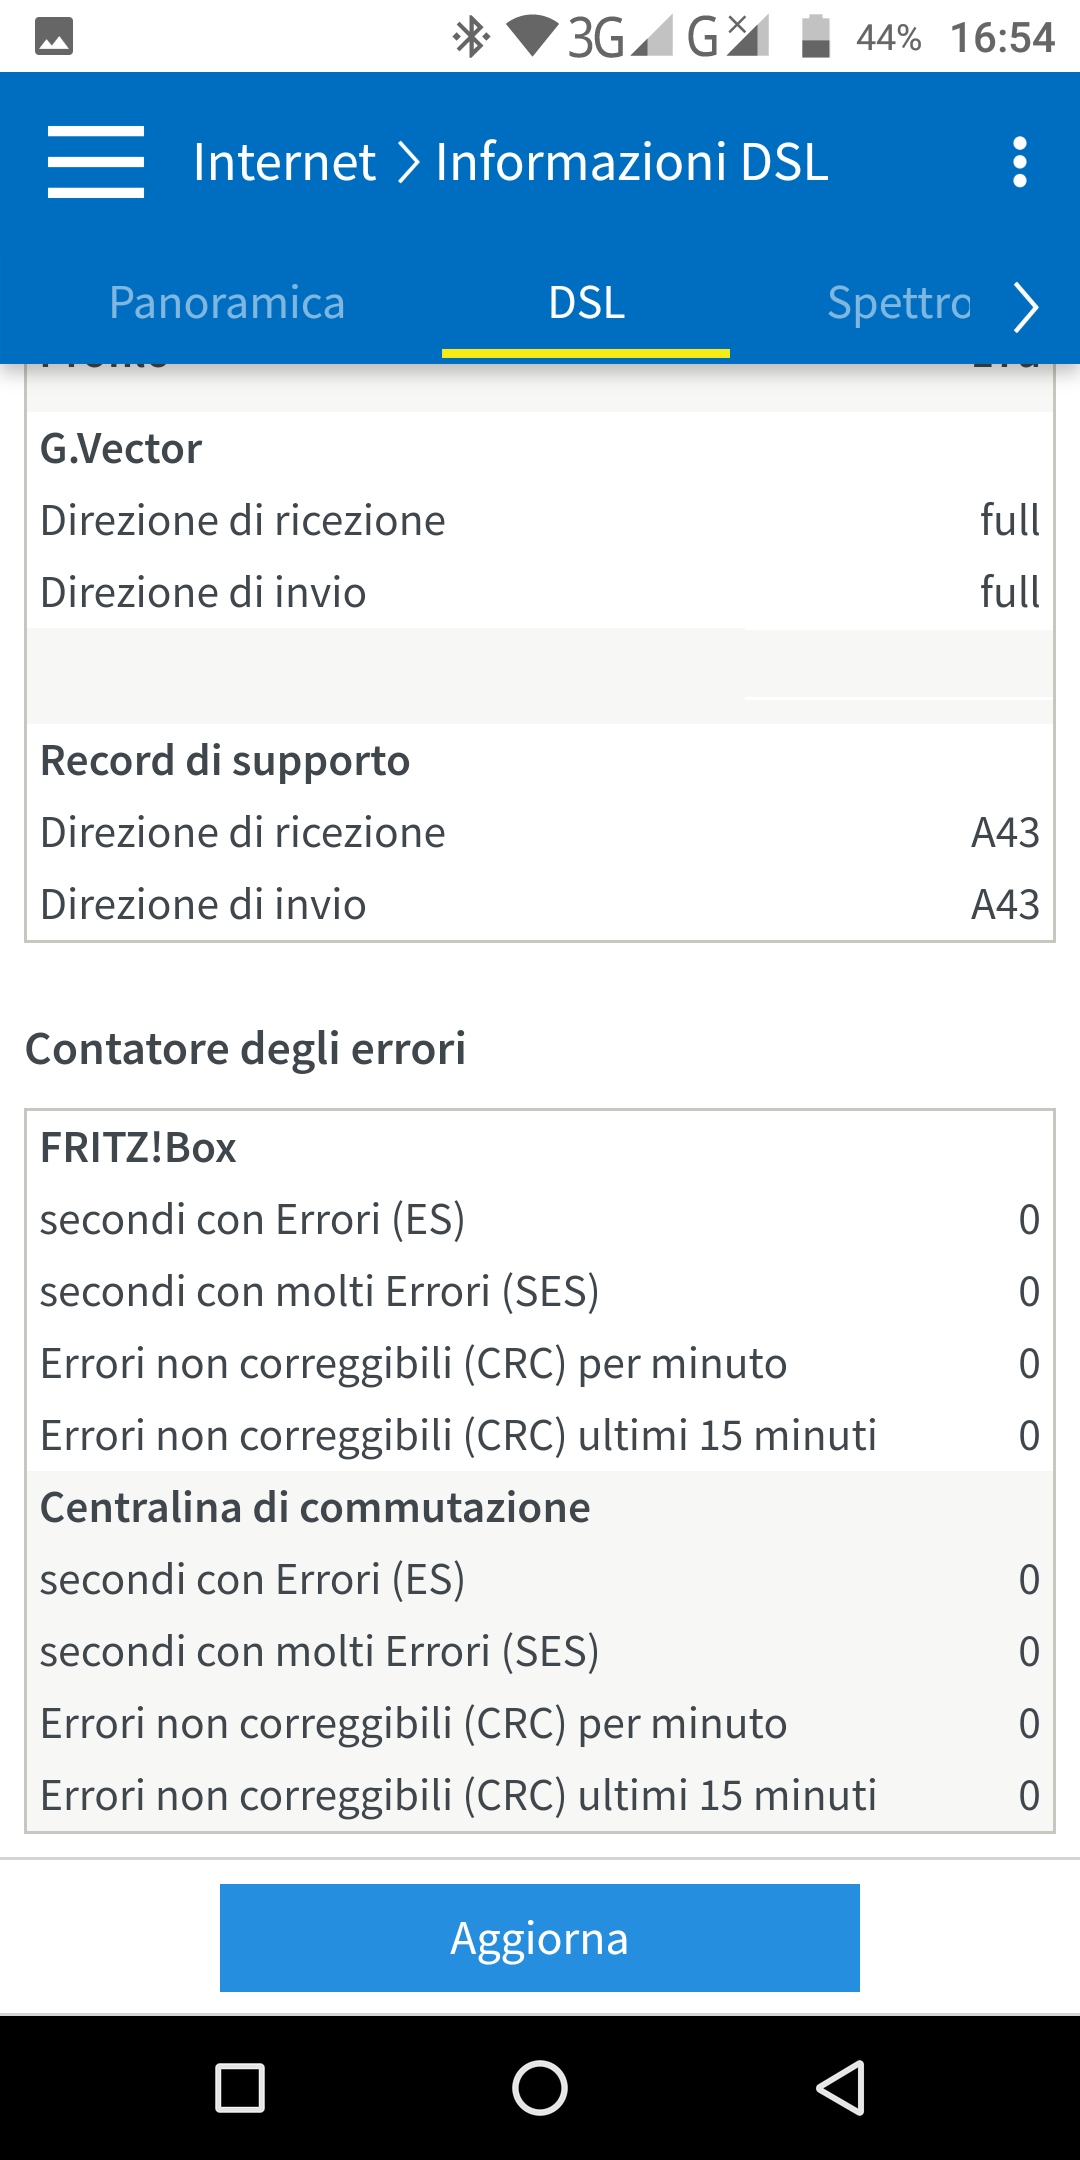Tap the Contatore degli errori heading
The width and height of the screenshot is (1080, 2160).
(x=246, y=1049)
